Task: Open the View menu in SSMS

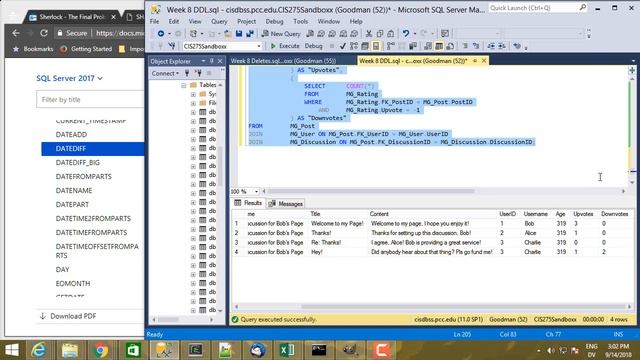Action: tap(195, 21)
